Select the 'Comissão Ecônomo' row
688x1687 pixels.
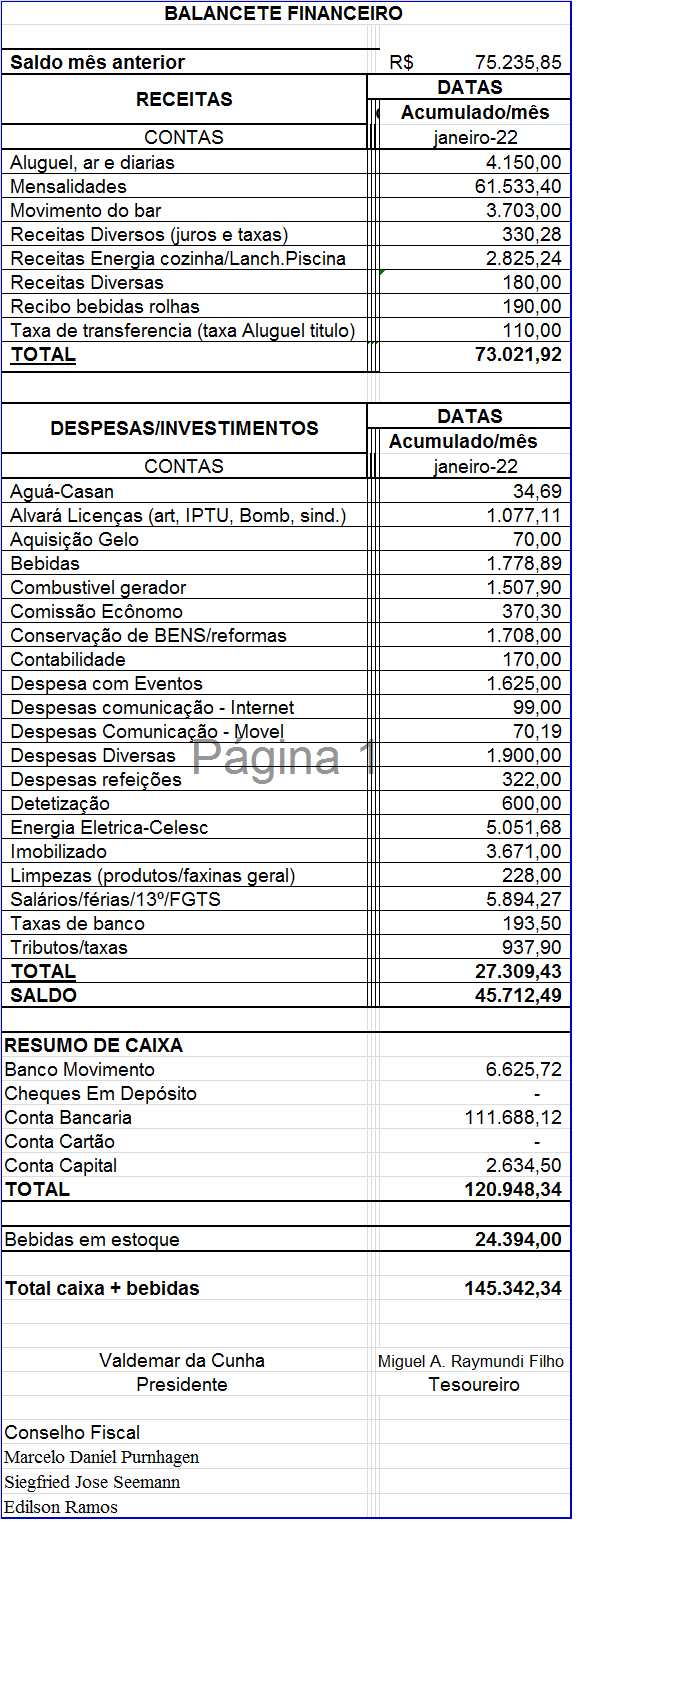point(286,611)
